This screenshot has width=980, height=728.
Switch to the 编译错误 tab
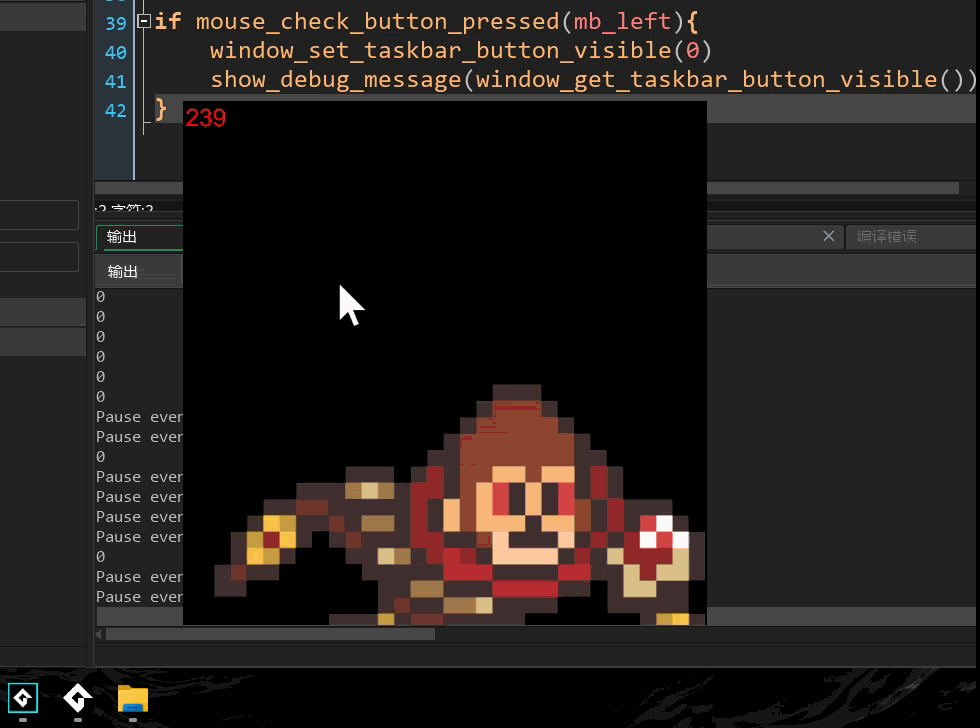pos(886,236)
